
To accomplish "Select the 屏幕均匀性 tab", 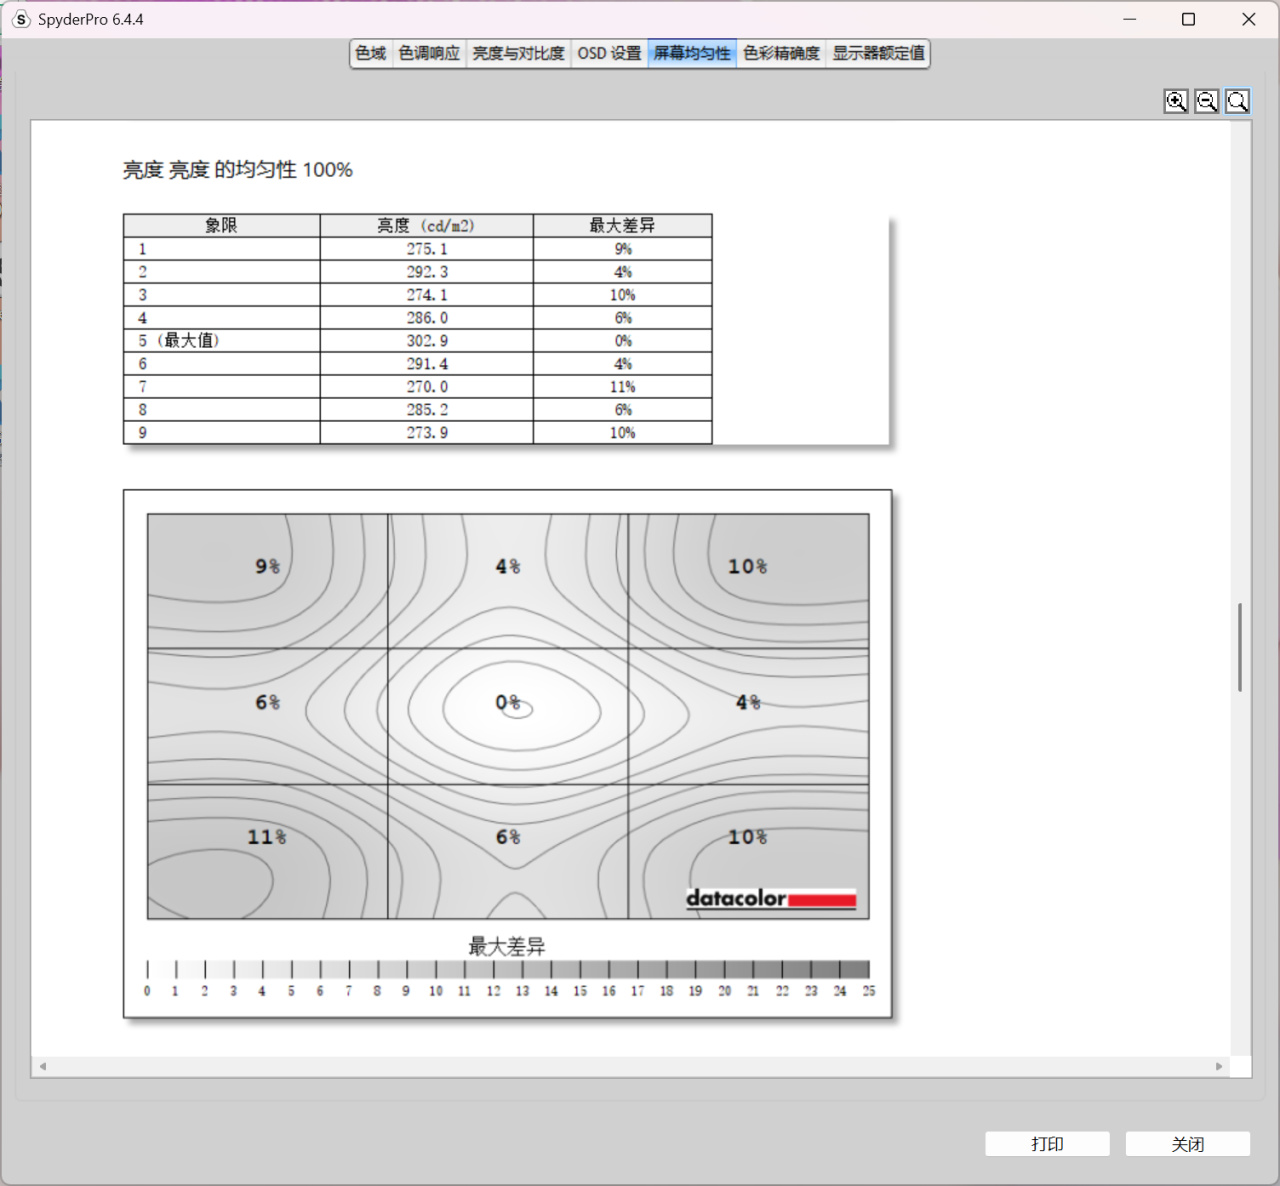I will 692,53.
